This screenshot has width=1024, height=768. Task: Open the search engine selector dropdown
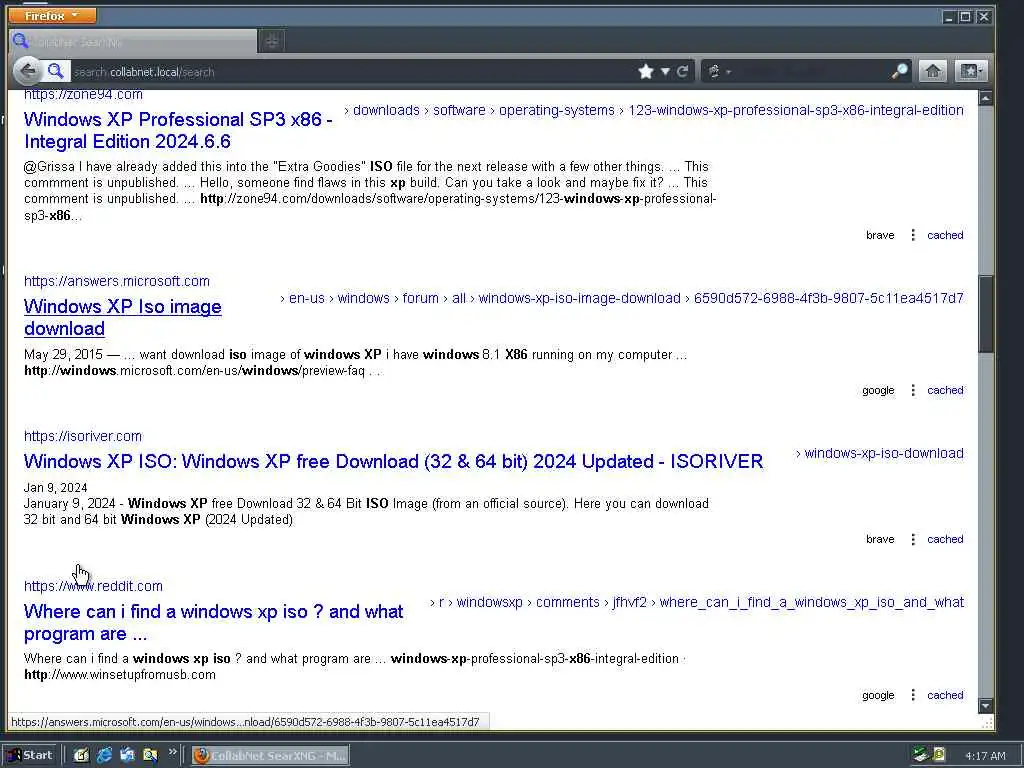(x=718, y=71)
